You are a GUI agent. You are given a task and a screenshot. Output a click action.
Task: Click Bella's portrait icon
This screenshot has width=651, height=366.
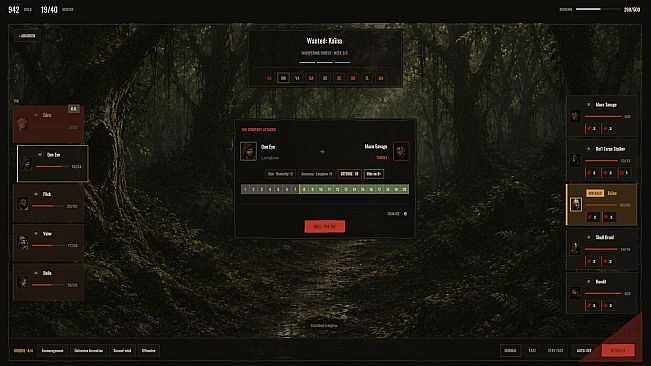click(23, 282)
